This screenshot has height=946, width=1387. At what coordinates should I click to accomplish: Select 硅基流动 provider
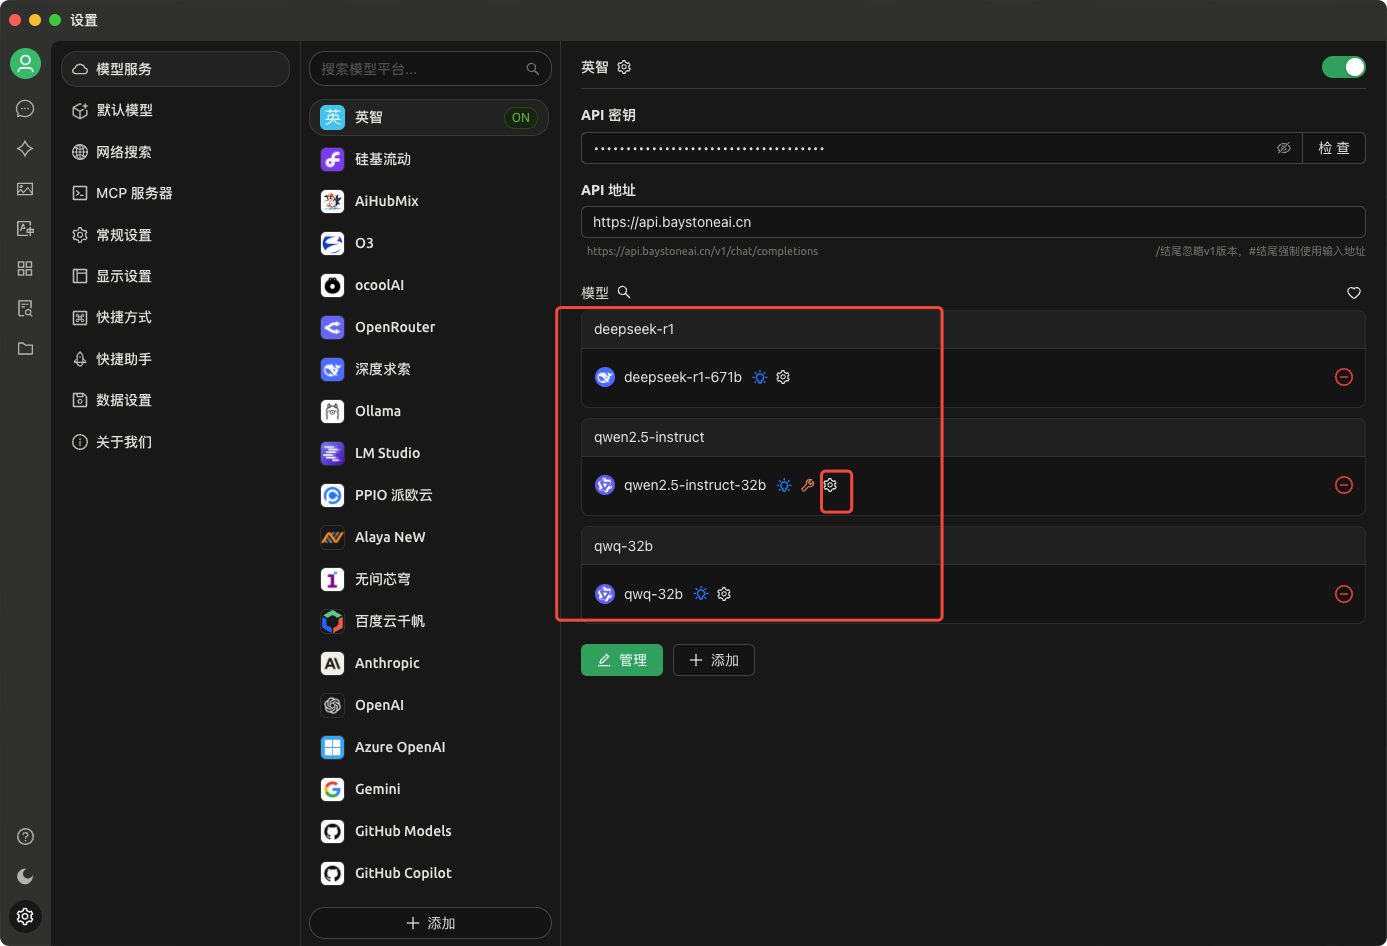click(x=429, y=159)
